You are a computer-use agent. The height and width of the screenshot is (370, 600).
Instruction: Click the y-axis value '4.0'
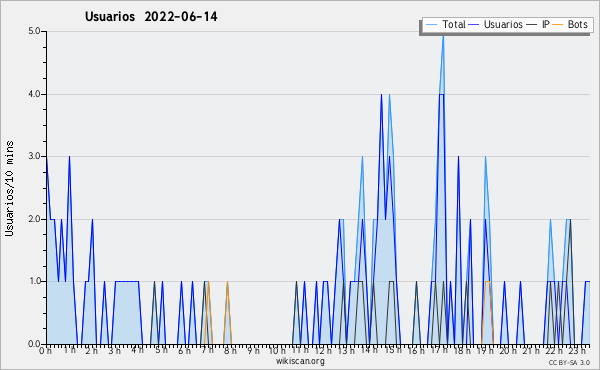click(34, 94)
